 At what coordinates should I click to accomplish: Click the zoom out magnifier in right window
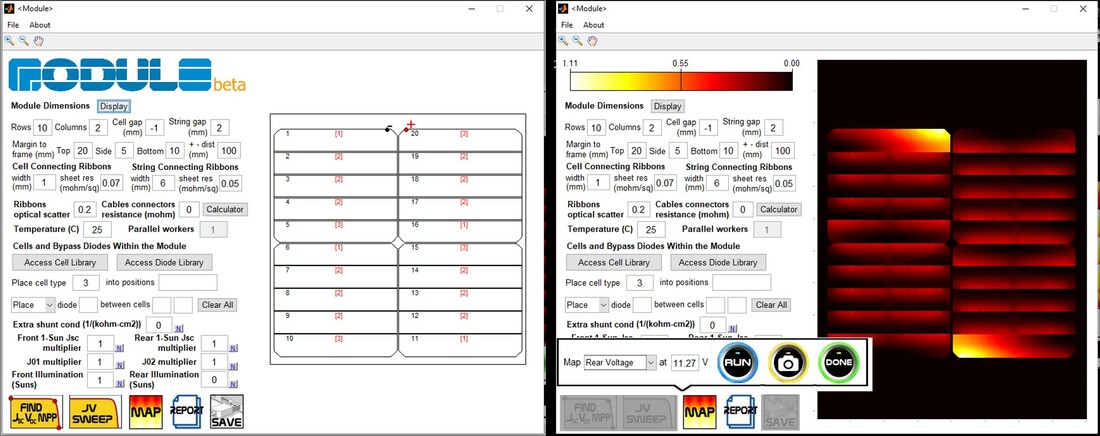tap(577, 41)
